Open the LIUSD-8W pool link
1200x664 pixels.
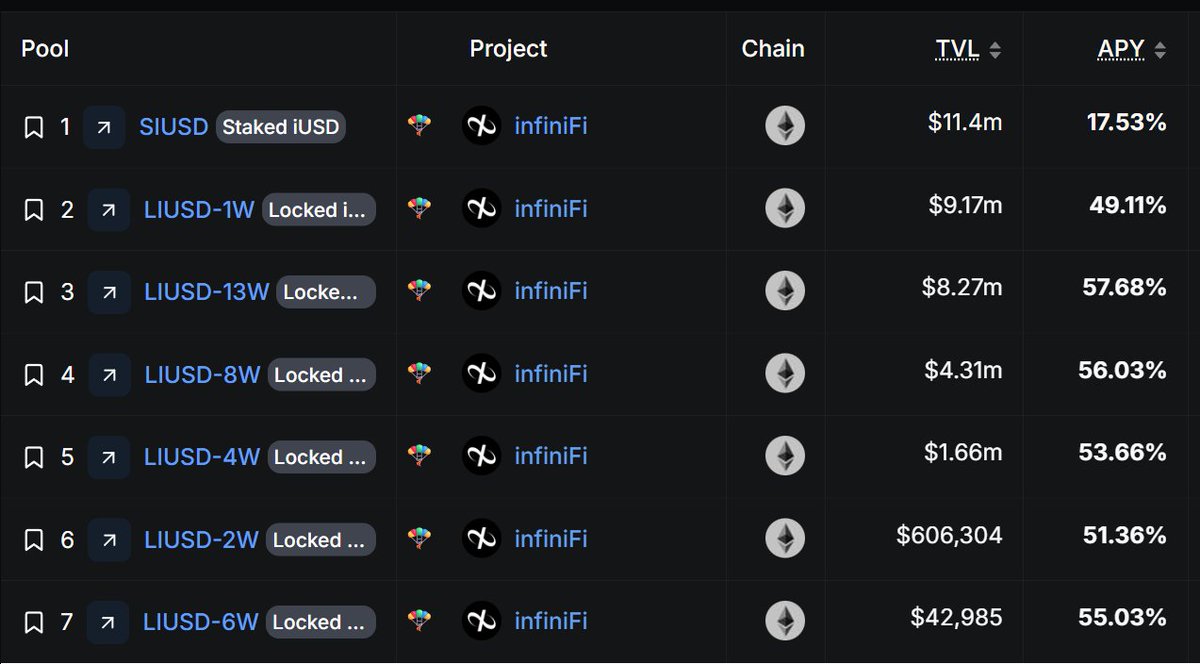click(x=202, y=375)
